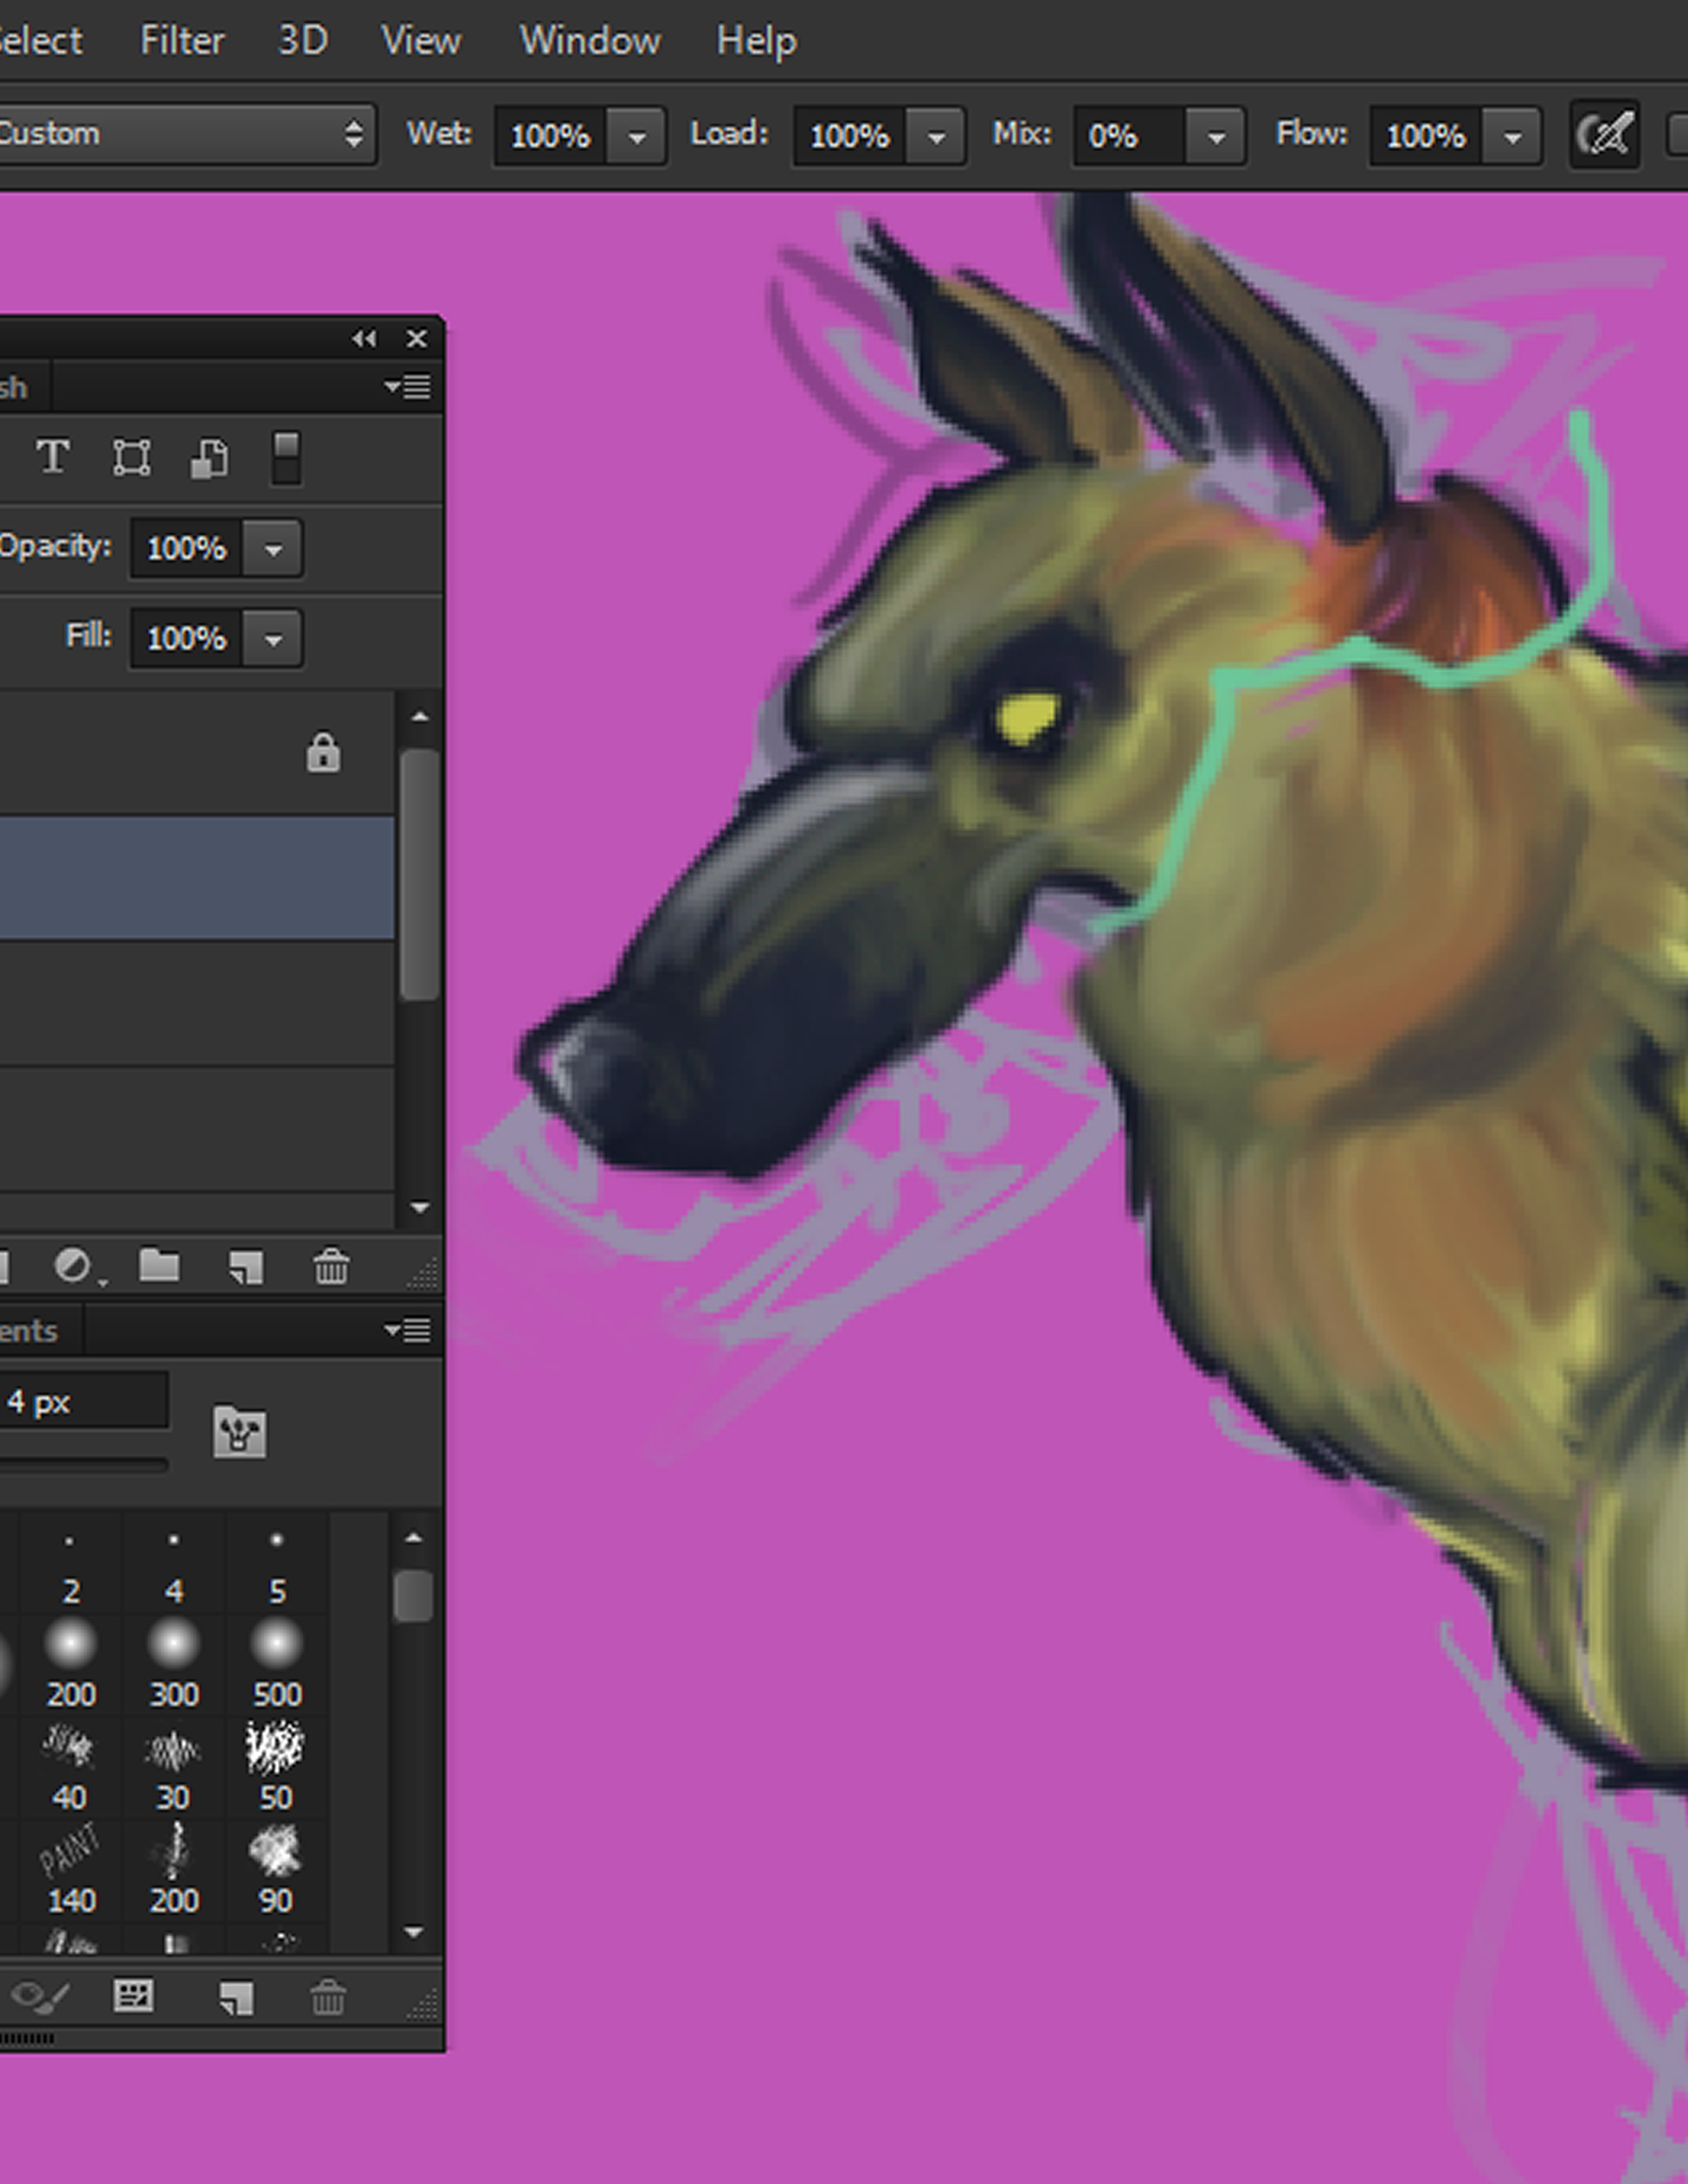The image size is (1688, 2184).
Task: Select the type layer filter icon
Action: 53,457
